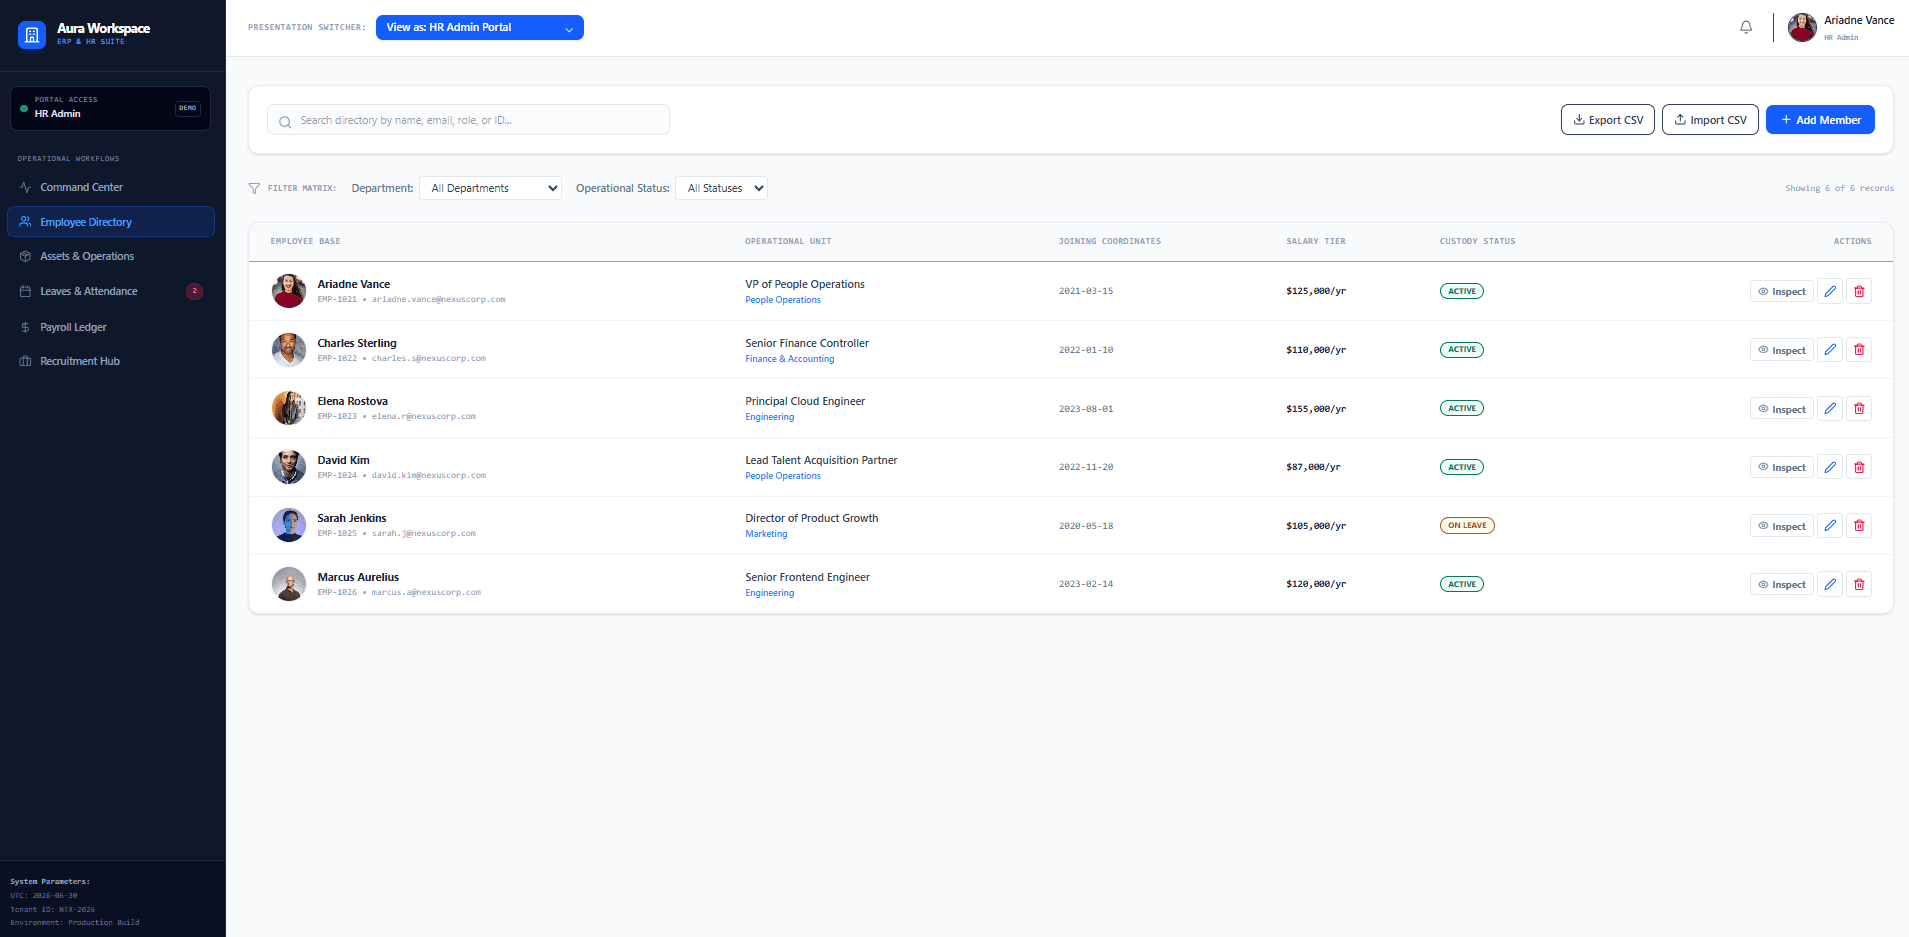1909x937 pixels.
Task: Open Payroll Ledger in sidebar
Action: coord(111,327)
